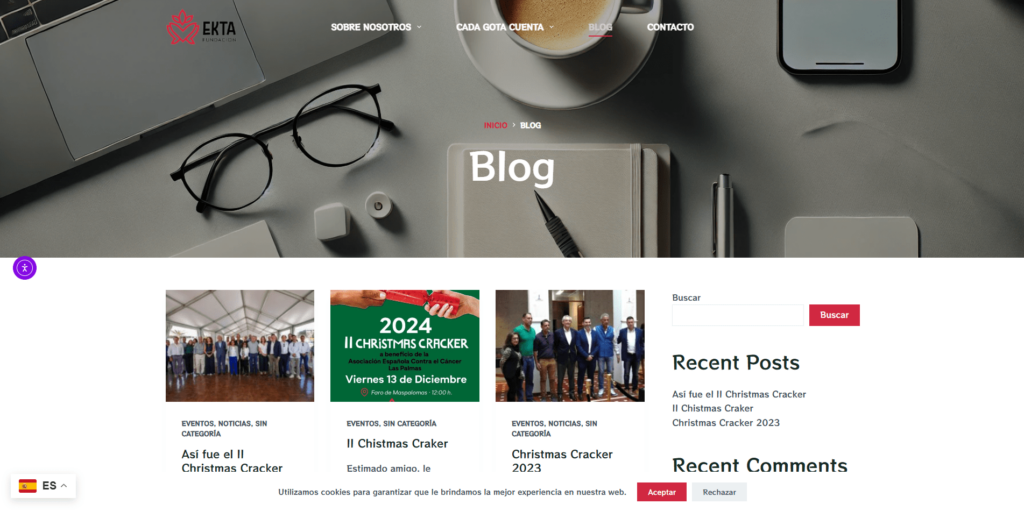Focus the Buscar search text field
The image size is (1024, 511).
point(738,315)
